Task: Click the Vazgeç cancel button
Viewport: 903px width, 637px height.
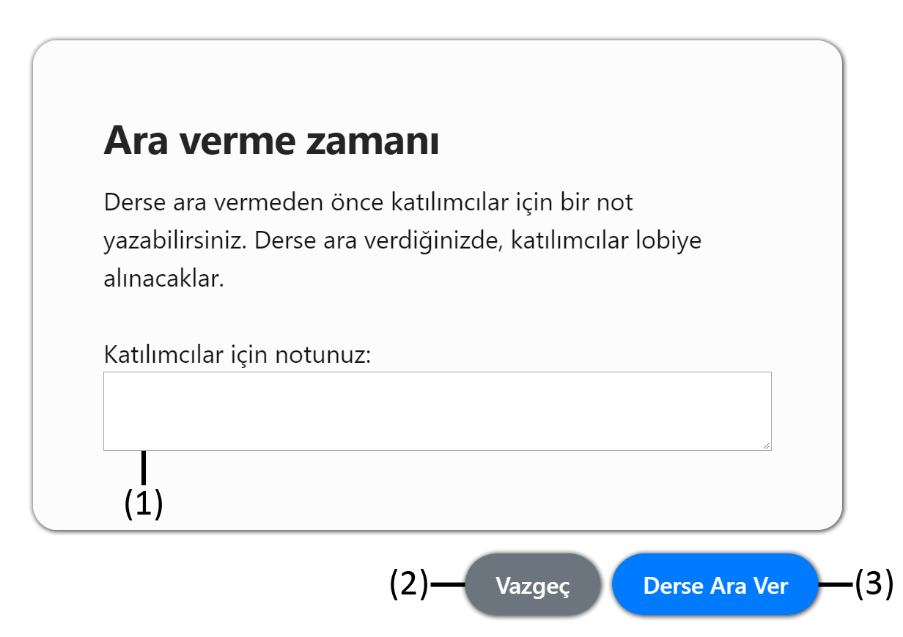Action: pyautogui.click(x=533, y=585)
